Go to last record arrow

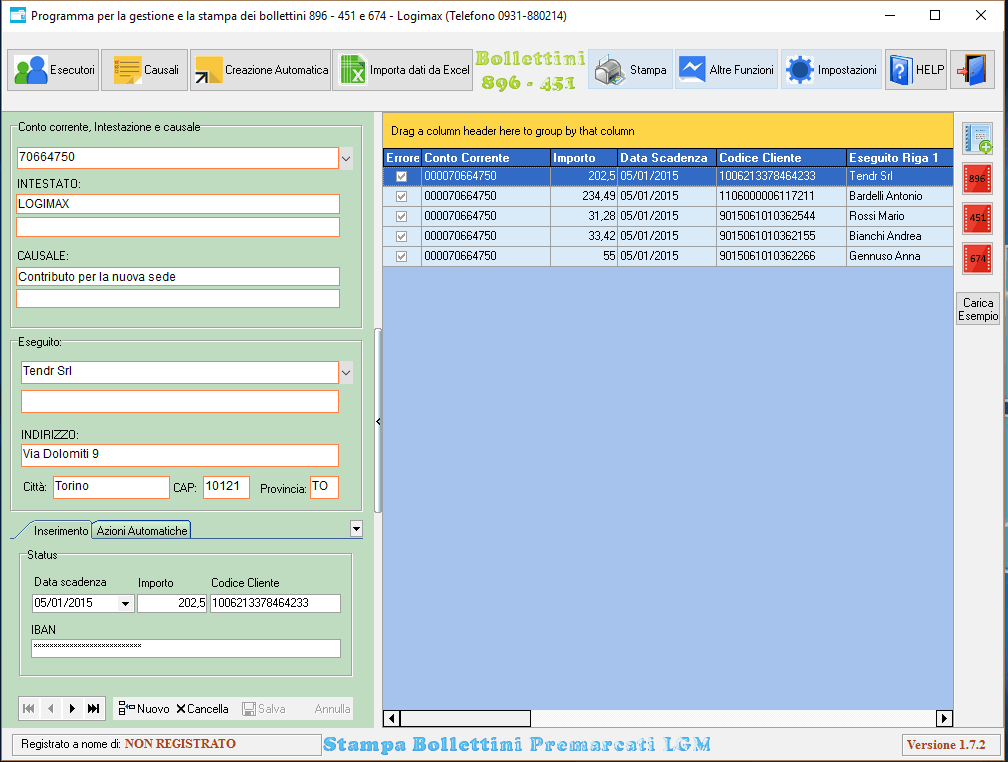[x=94, y=709]
